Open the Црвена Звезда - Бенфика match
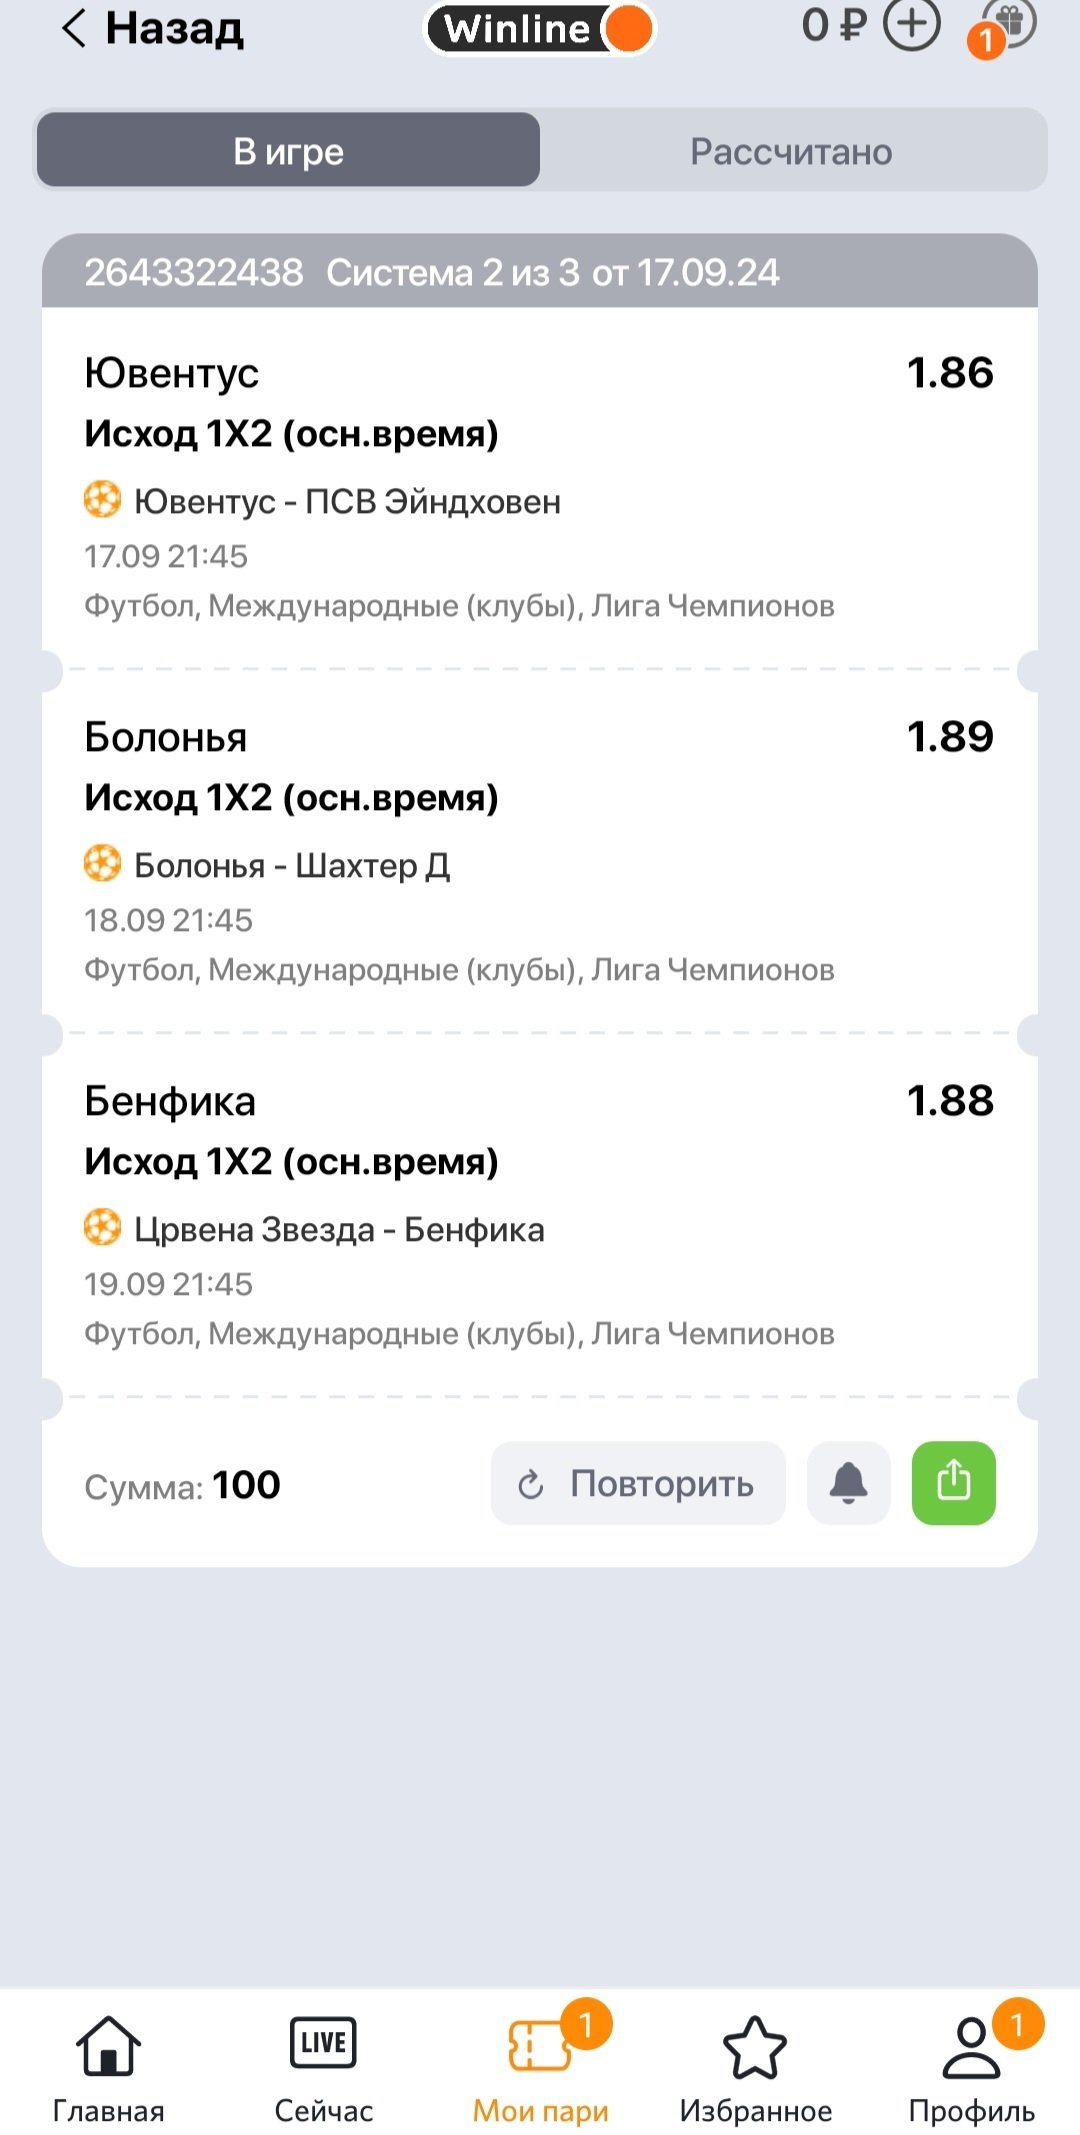 tap(339, 1229)
